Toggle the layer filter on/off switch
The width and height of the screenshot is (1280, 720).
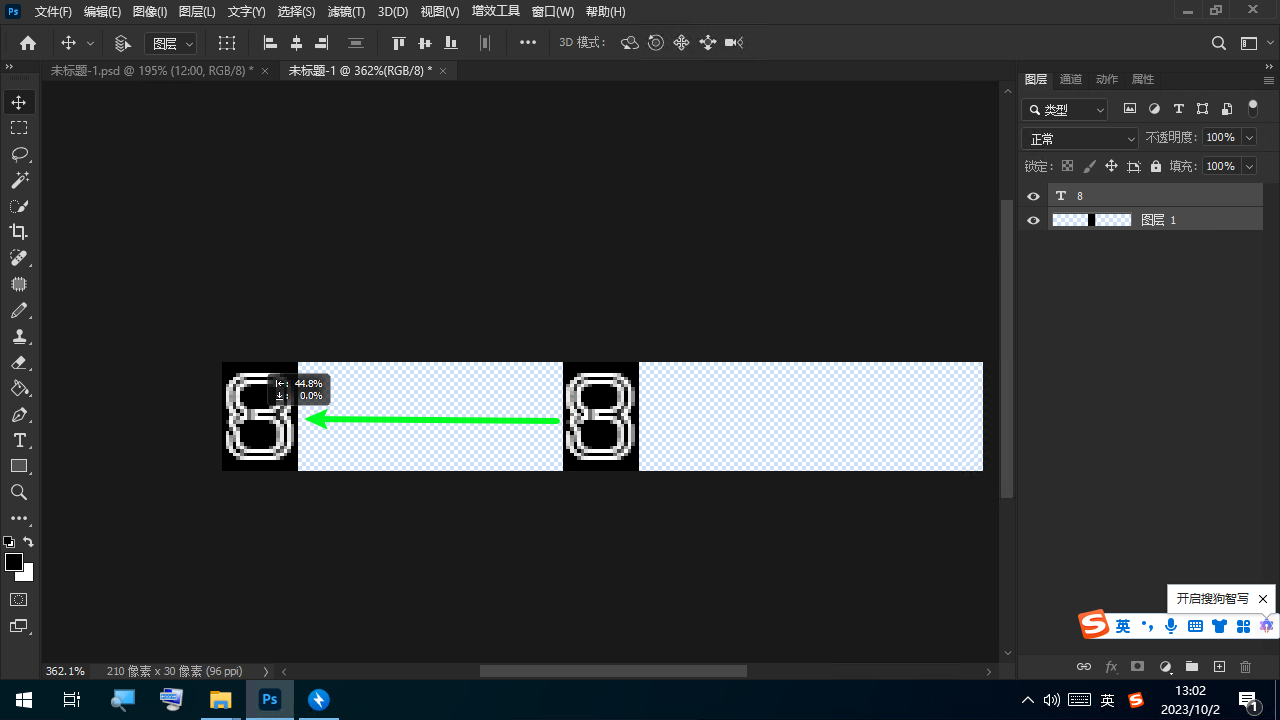click(x=1253, y=109)
